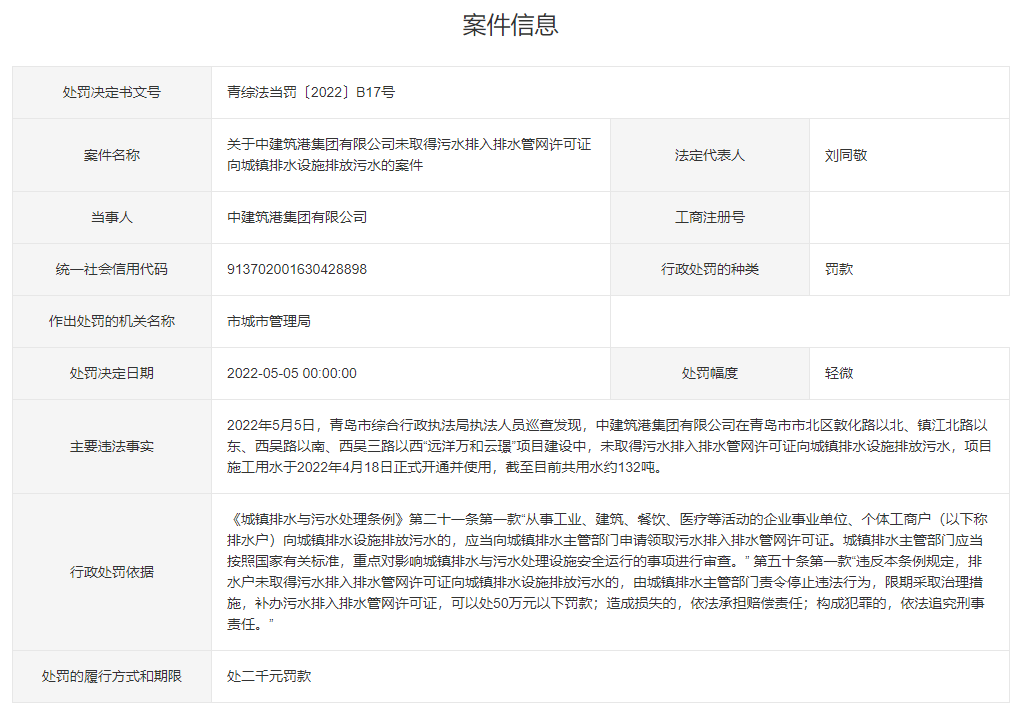Select the 当事人 label cell
Screen dimensions: 1023x716
tap(112, 217)
